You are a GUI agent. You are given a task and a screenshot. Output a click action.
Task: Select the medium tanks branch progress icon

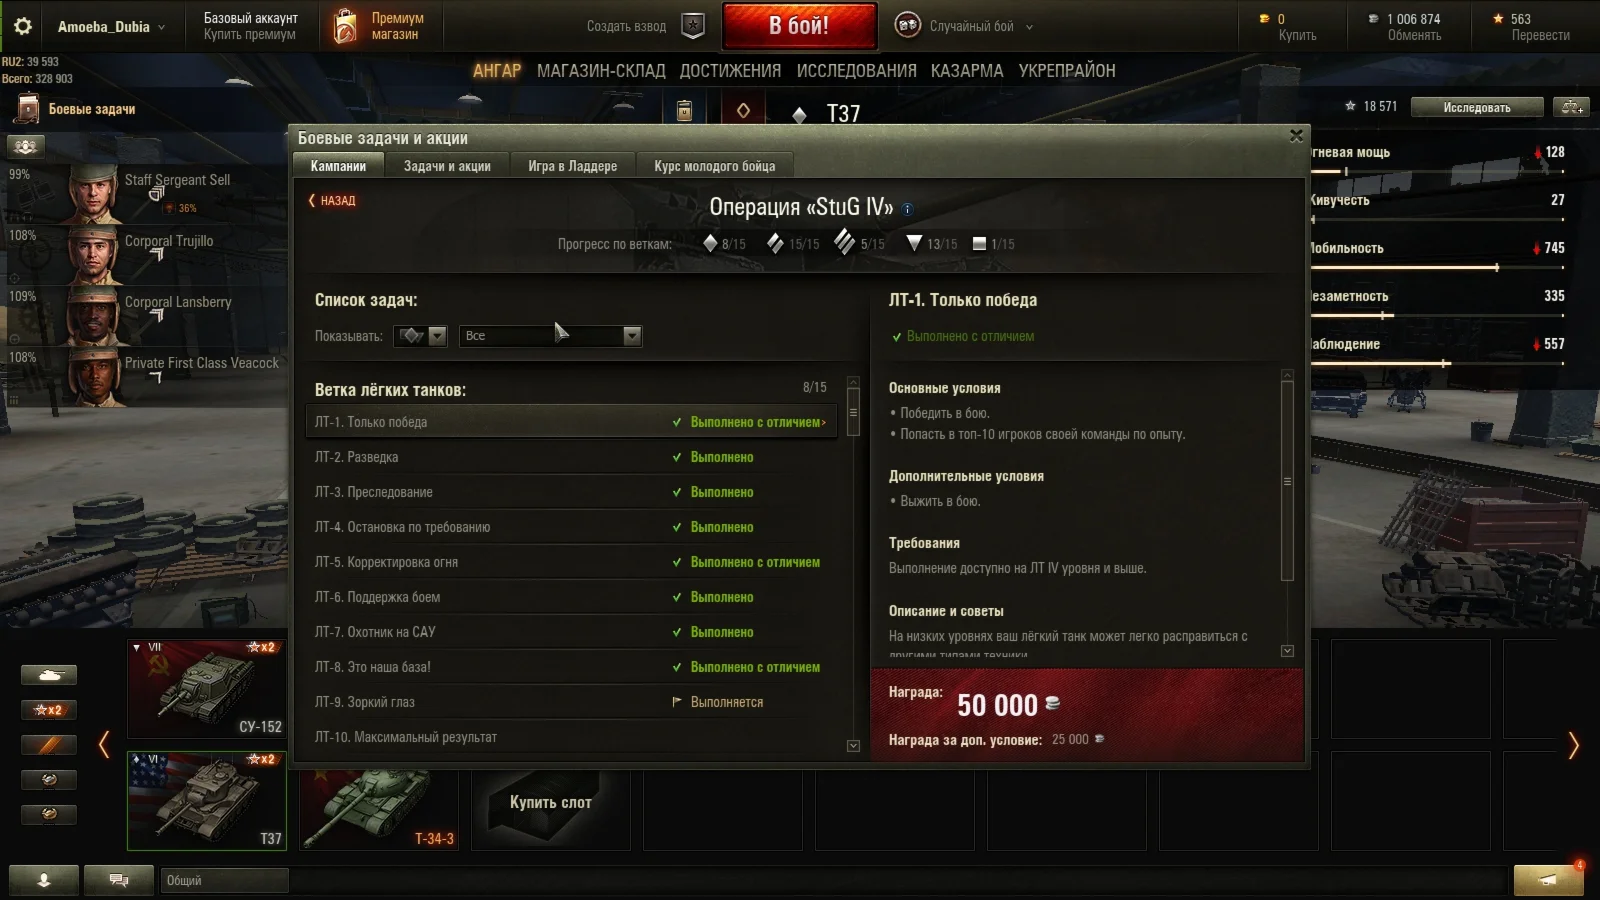(775, 243)
